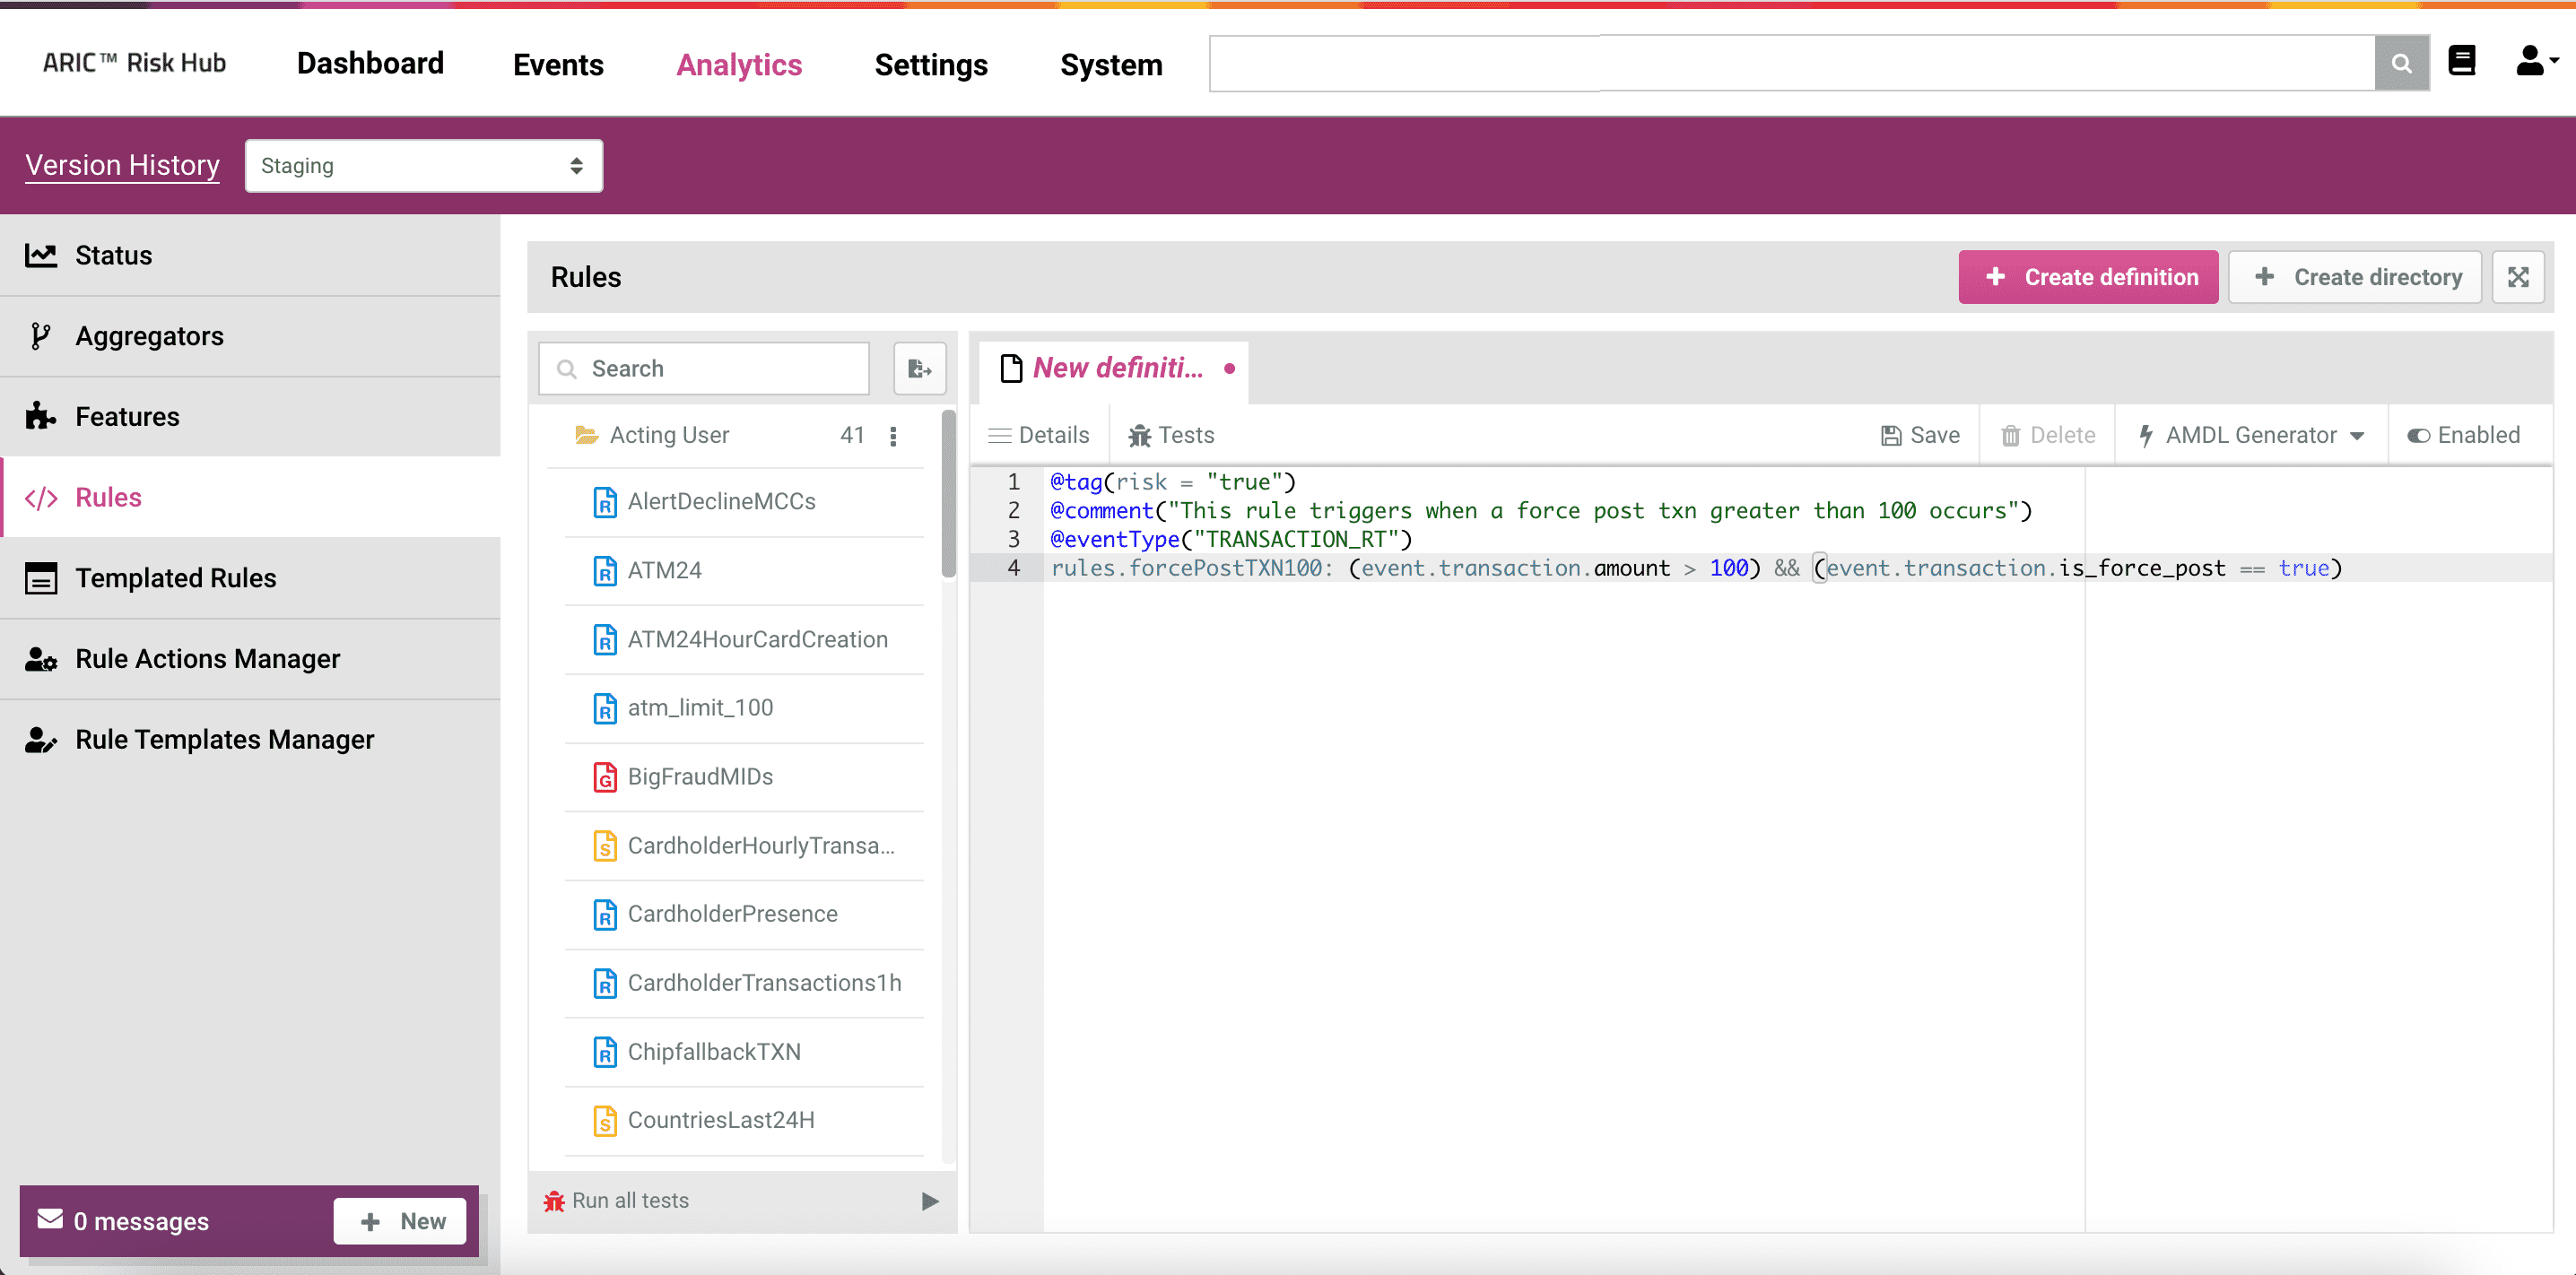Open Features in the sidebar
This screenshot has height=1275, width=2576.
point(250,417)
